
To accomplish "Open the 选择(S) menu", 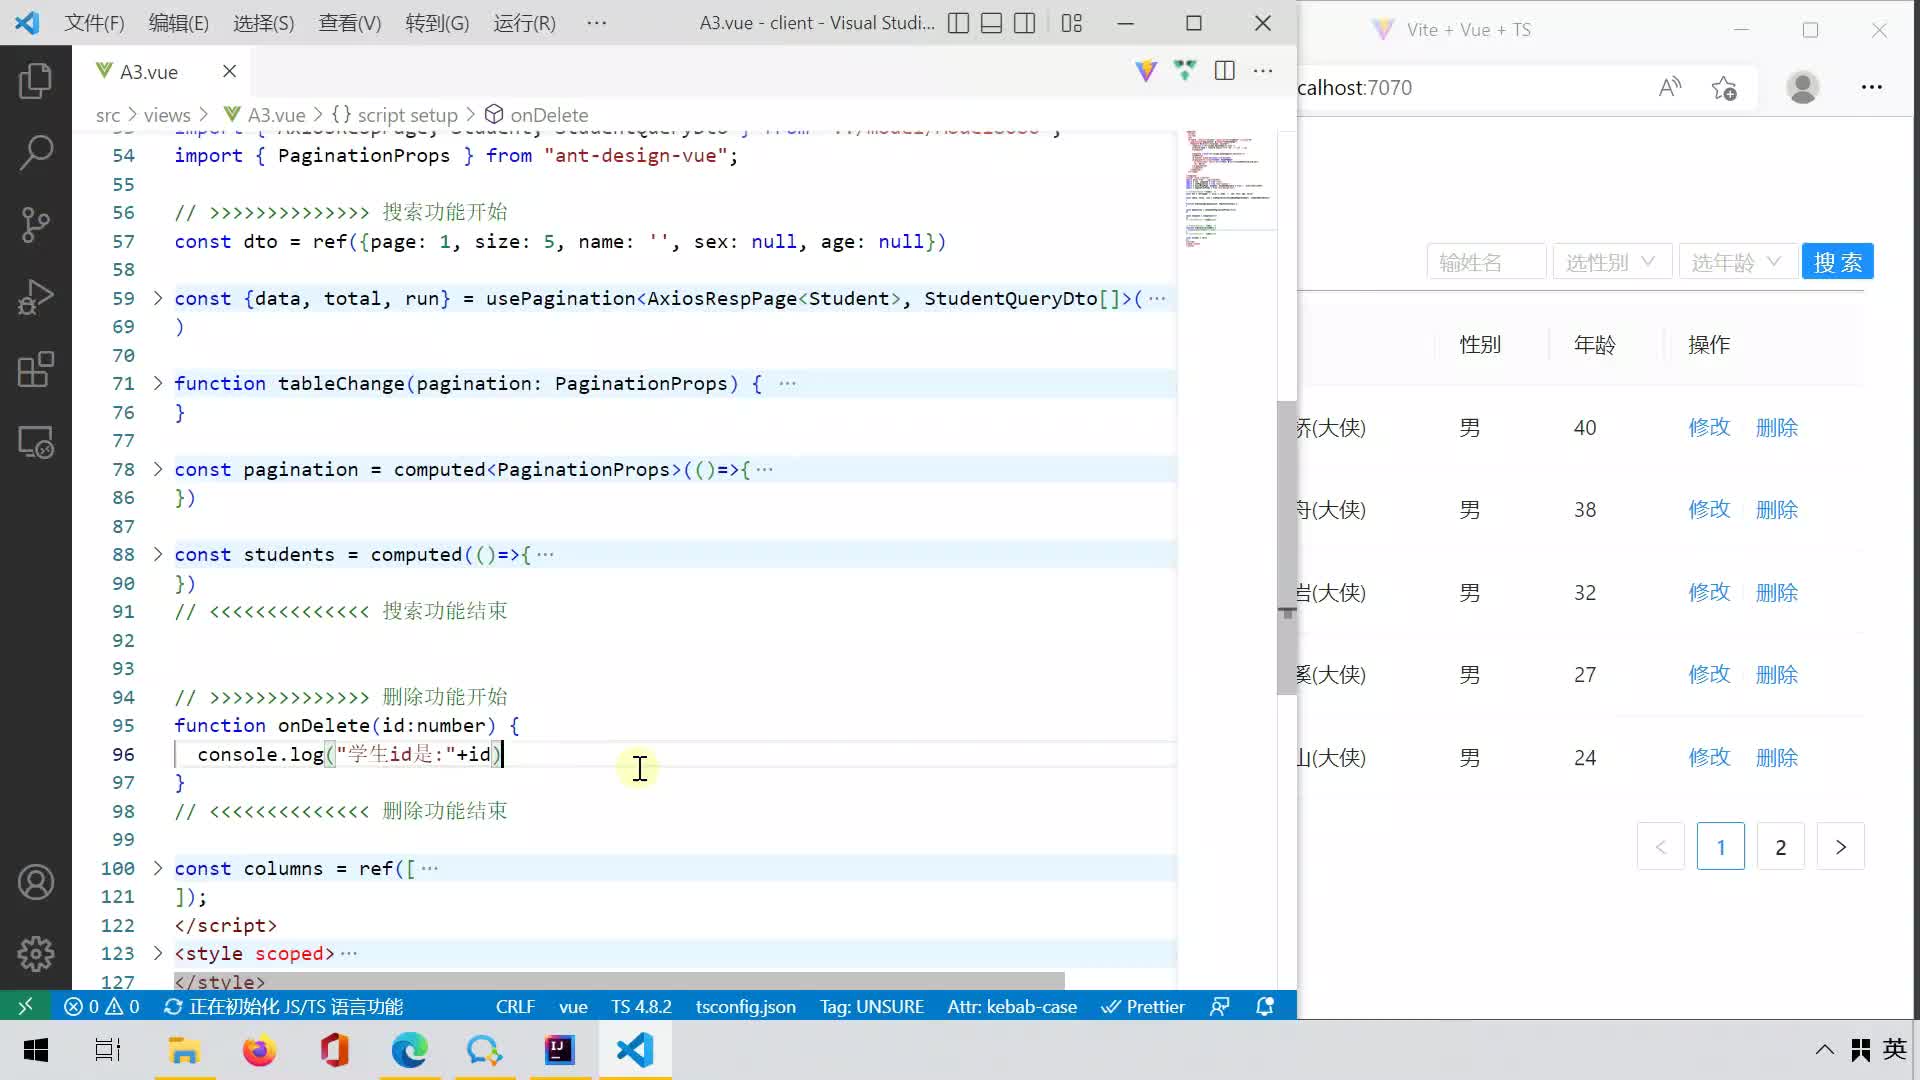I will [264, 23].
